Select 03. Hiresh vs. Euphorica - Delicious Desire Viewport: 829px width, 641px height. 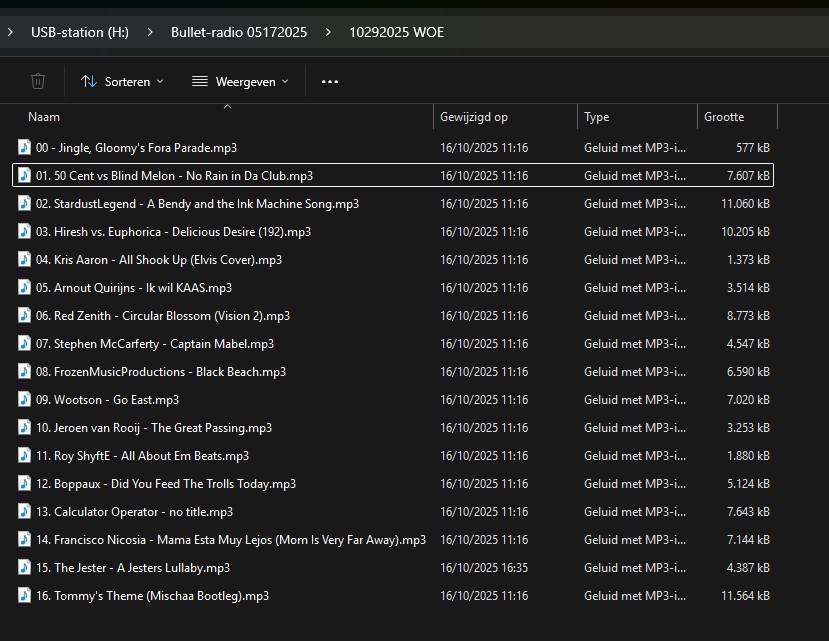coord(173,232)
